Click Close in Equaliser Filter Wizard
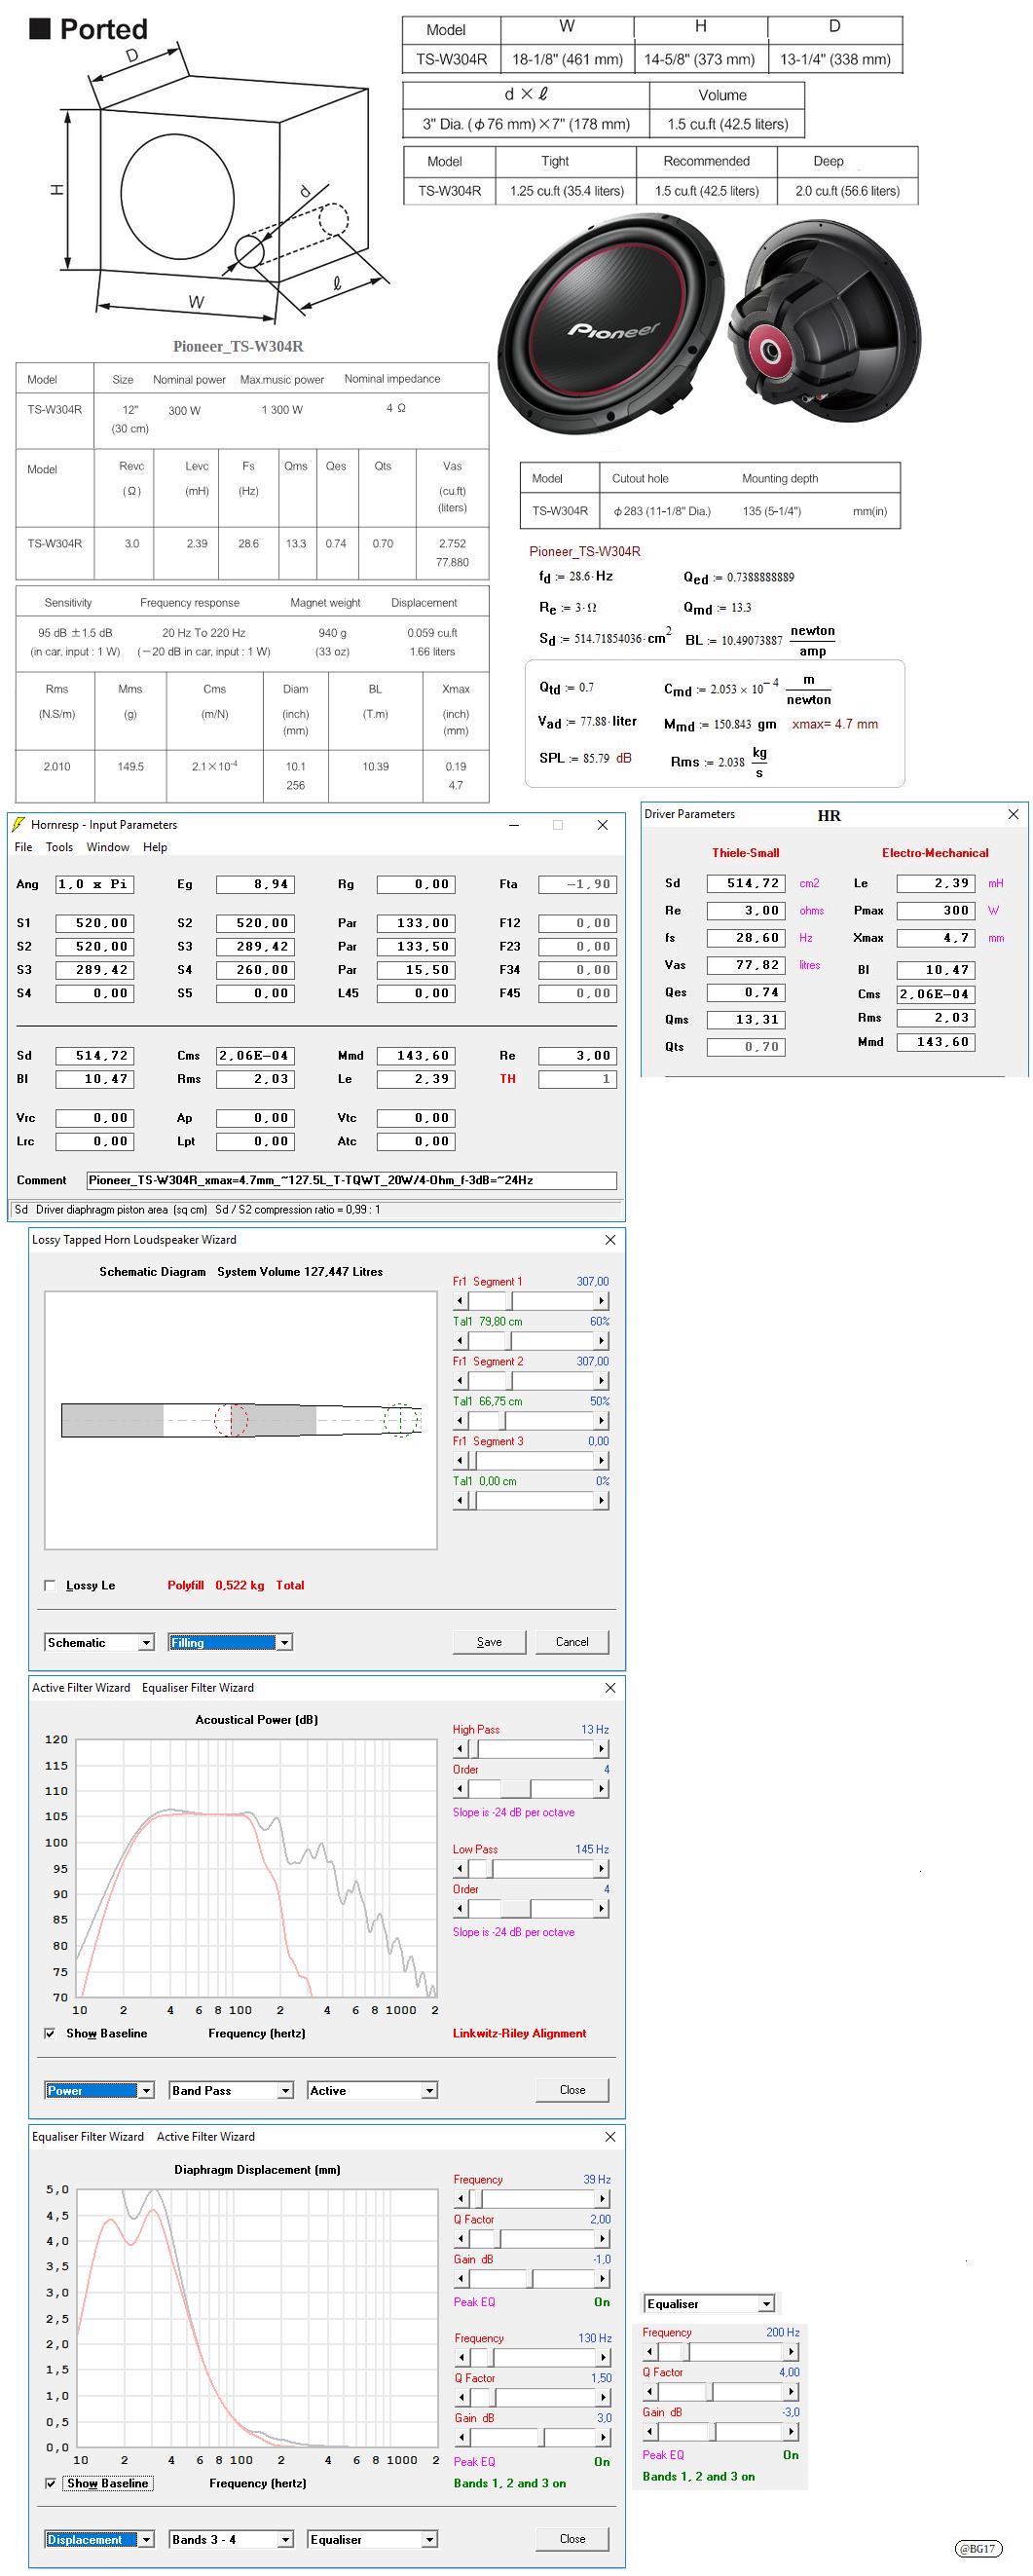The image size is (1033, 2576). (x=572, y=2539)
